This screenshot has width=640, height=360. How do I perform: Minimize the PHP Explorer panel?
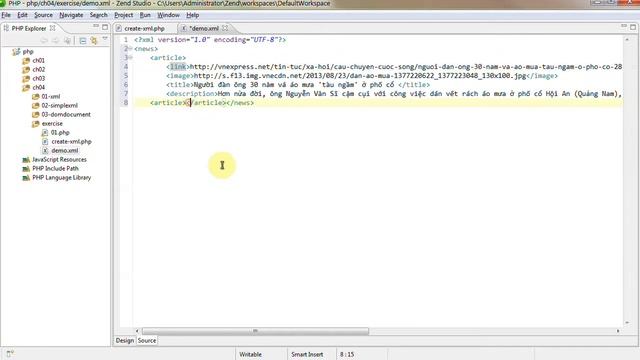pyautogui.click(x=96, y=27)
